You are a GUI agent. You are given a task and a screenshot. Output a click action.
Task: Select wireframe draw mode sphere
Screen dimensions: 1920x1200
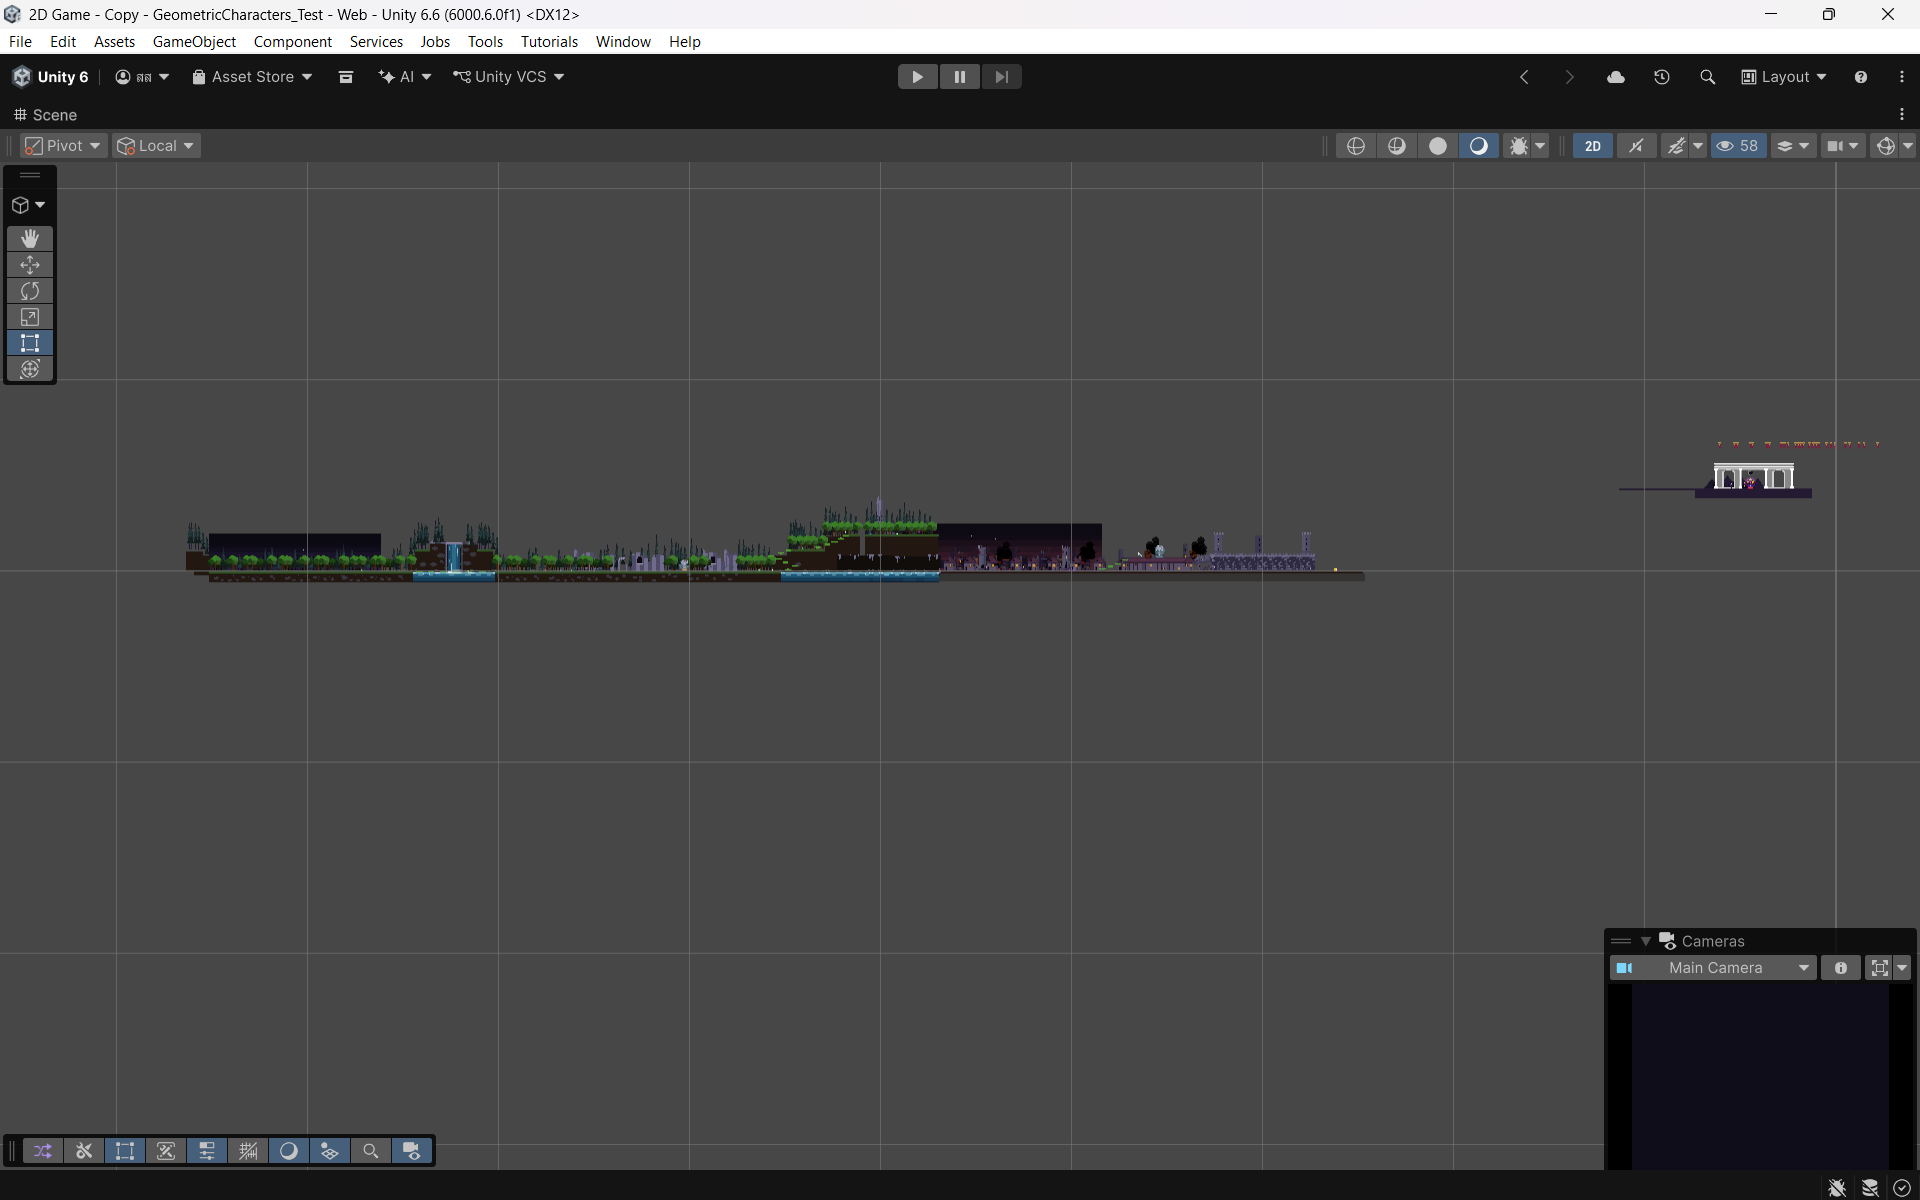pos(1356,146)
